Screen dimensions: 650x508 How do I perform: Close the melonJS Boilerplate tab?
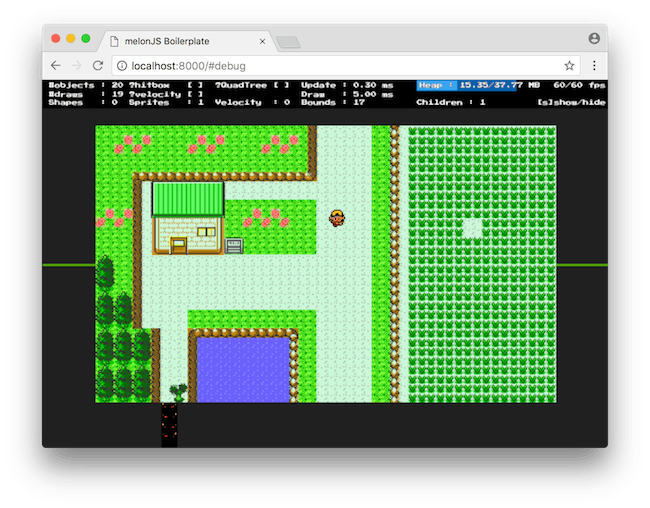click(262, 41)
